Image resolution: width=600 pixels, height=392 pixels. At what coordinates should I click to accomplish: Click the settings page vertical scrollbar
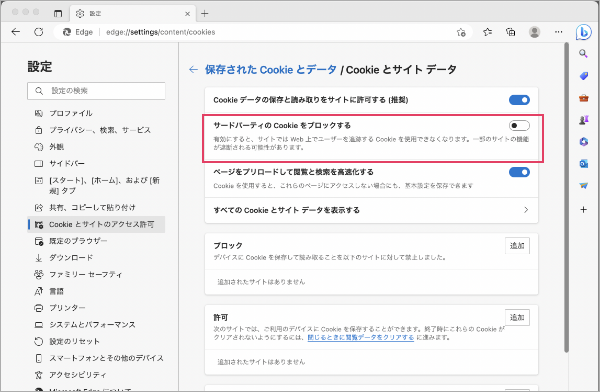tap(566, 198)
